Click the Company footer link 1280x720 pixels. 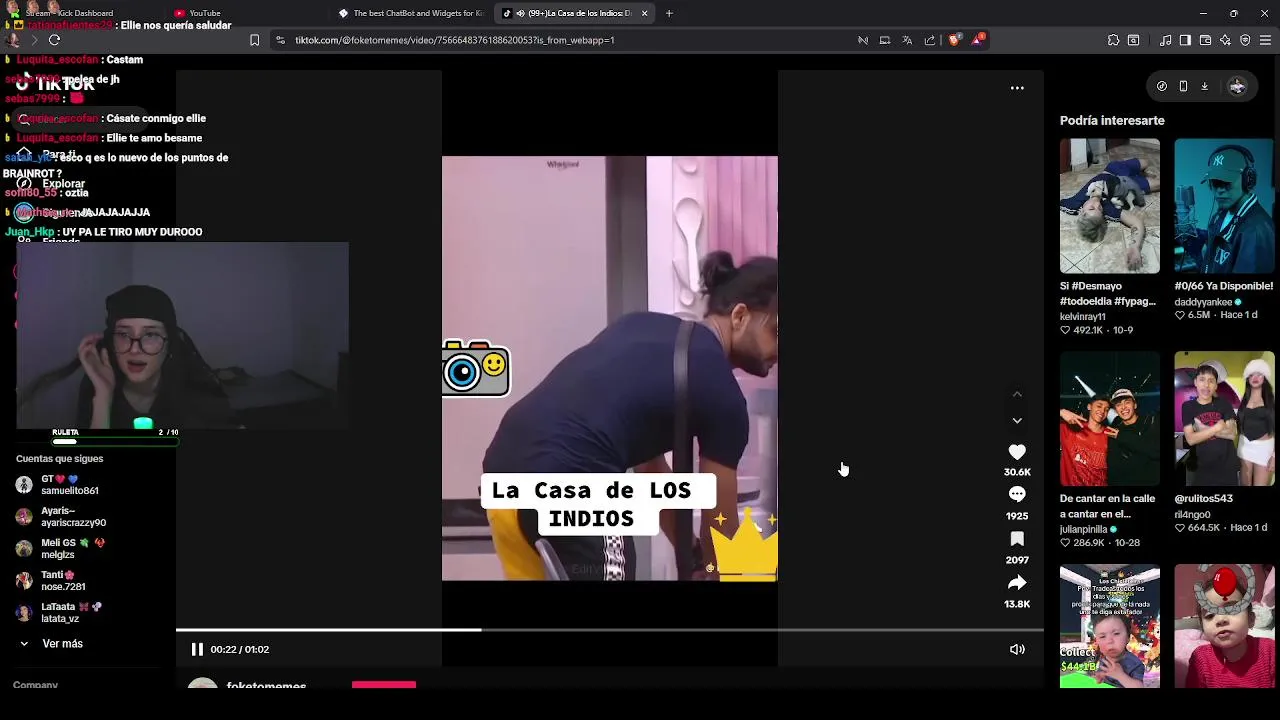pos(35,685)
